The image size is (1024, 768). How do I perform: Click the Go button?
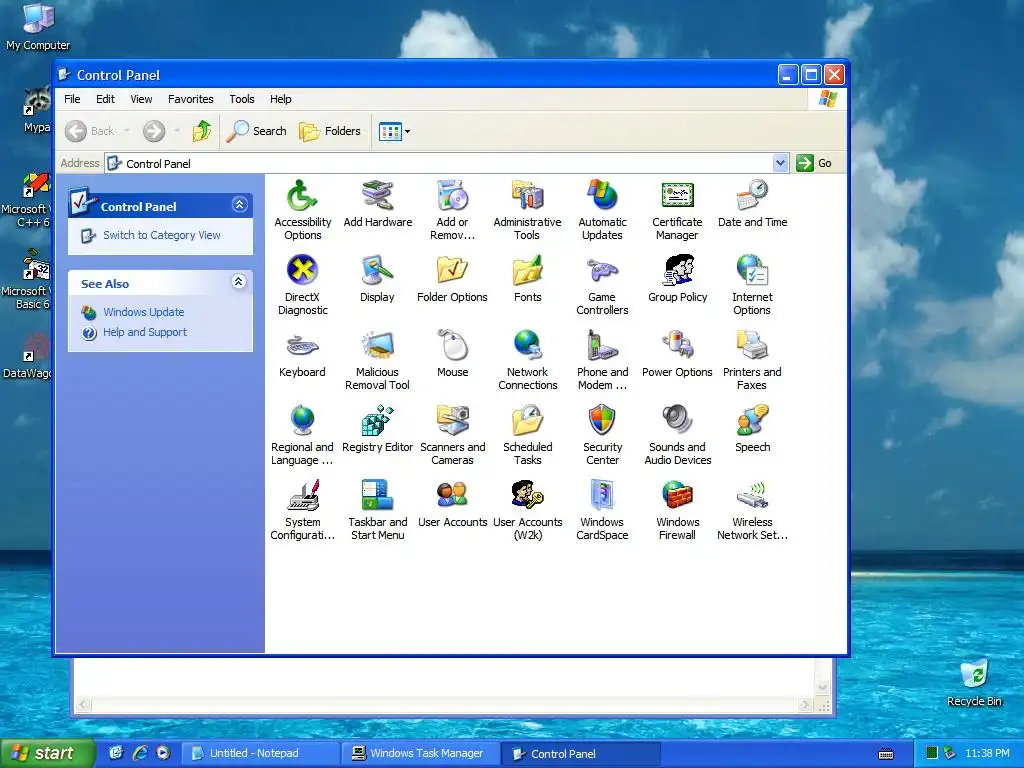pos(814,163)
